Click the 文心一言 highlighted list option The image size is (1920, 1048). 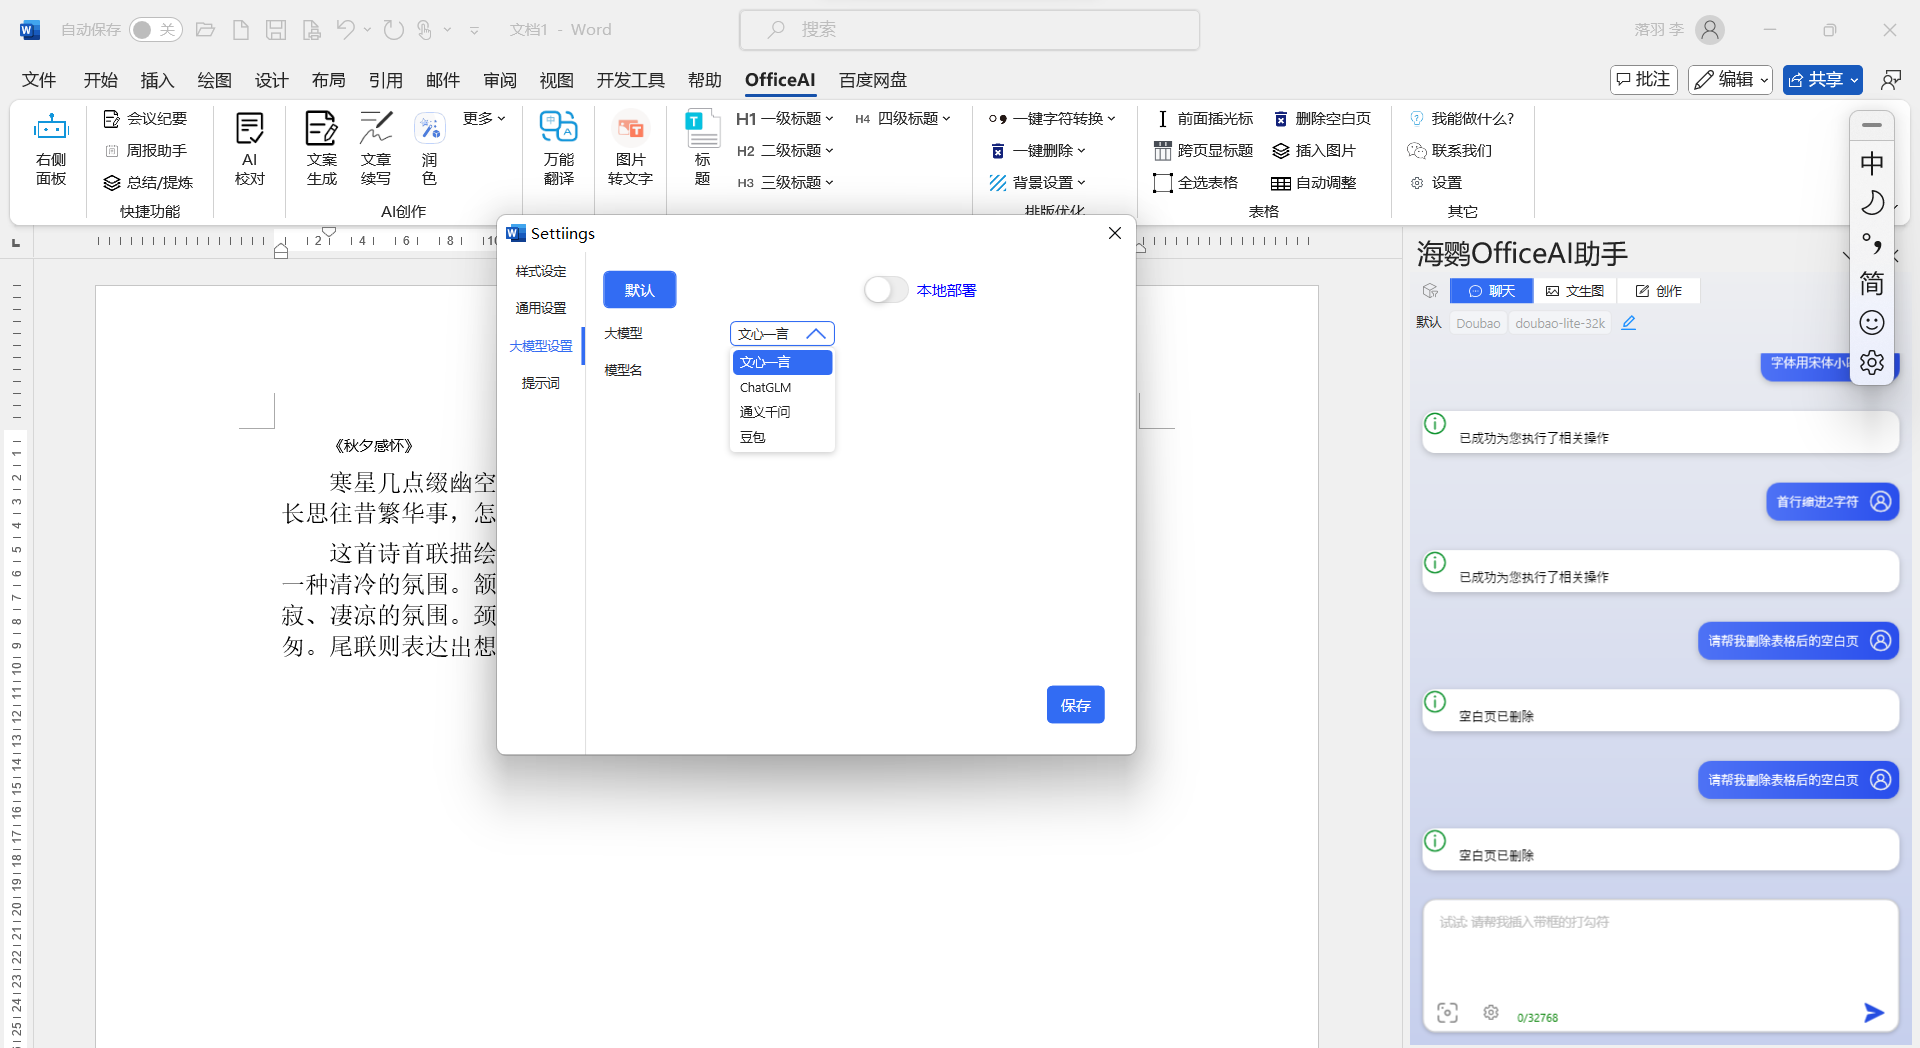pos(782,363)
